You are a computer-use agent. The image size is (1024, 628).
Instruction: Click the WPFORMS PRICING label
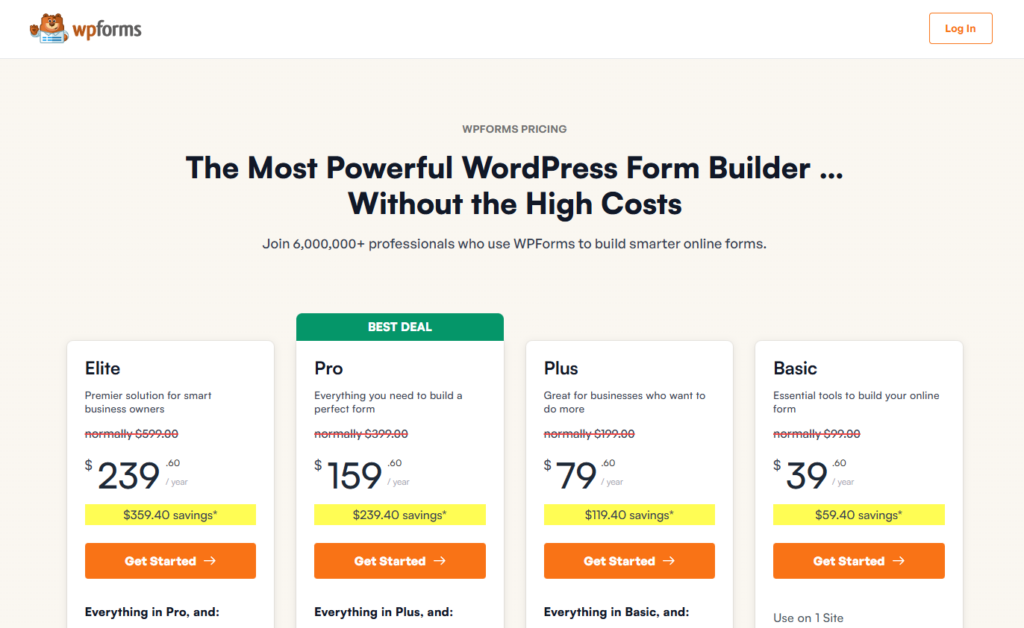[514, 129]
